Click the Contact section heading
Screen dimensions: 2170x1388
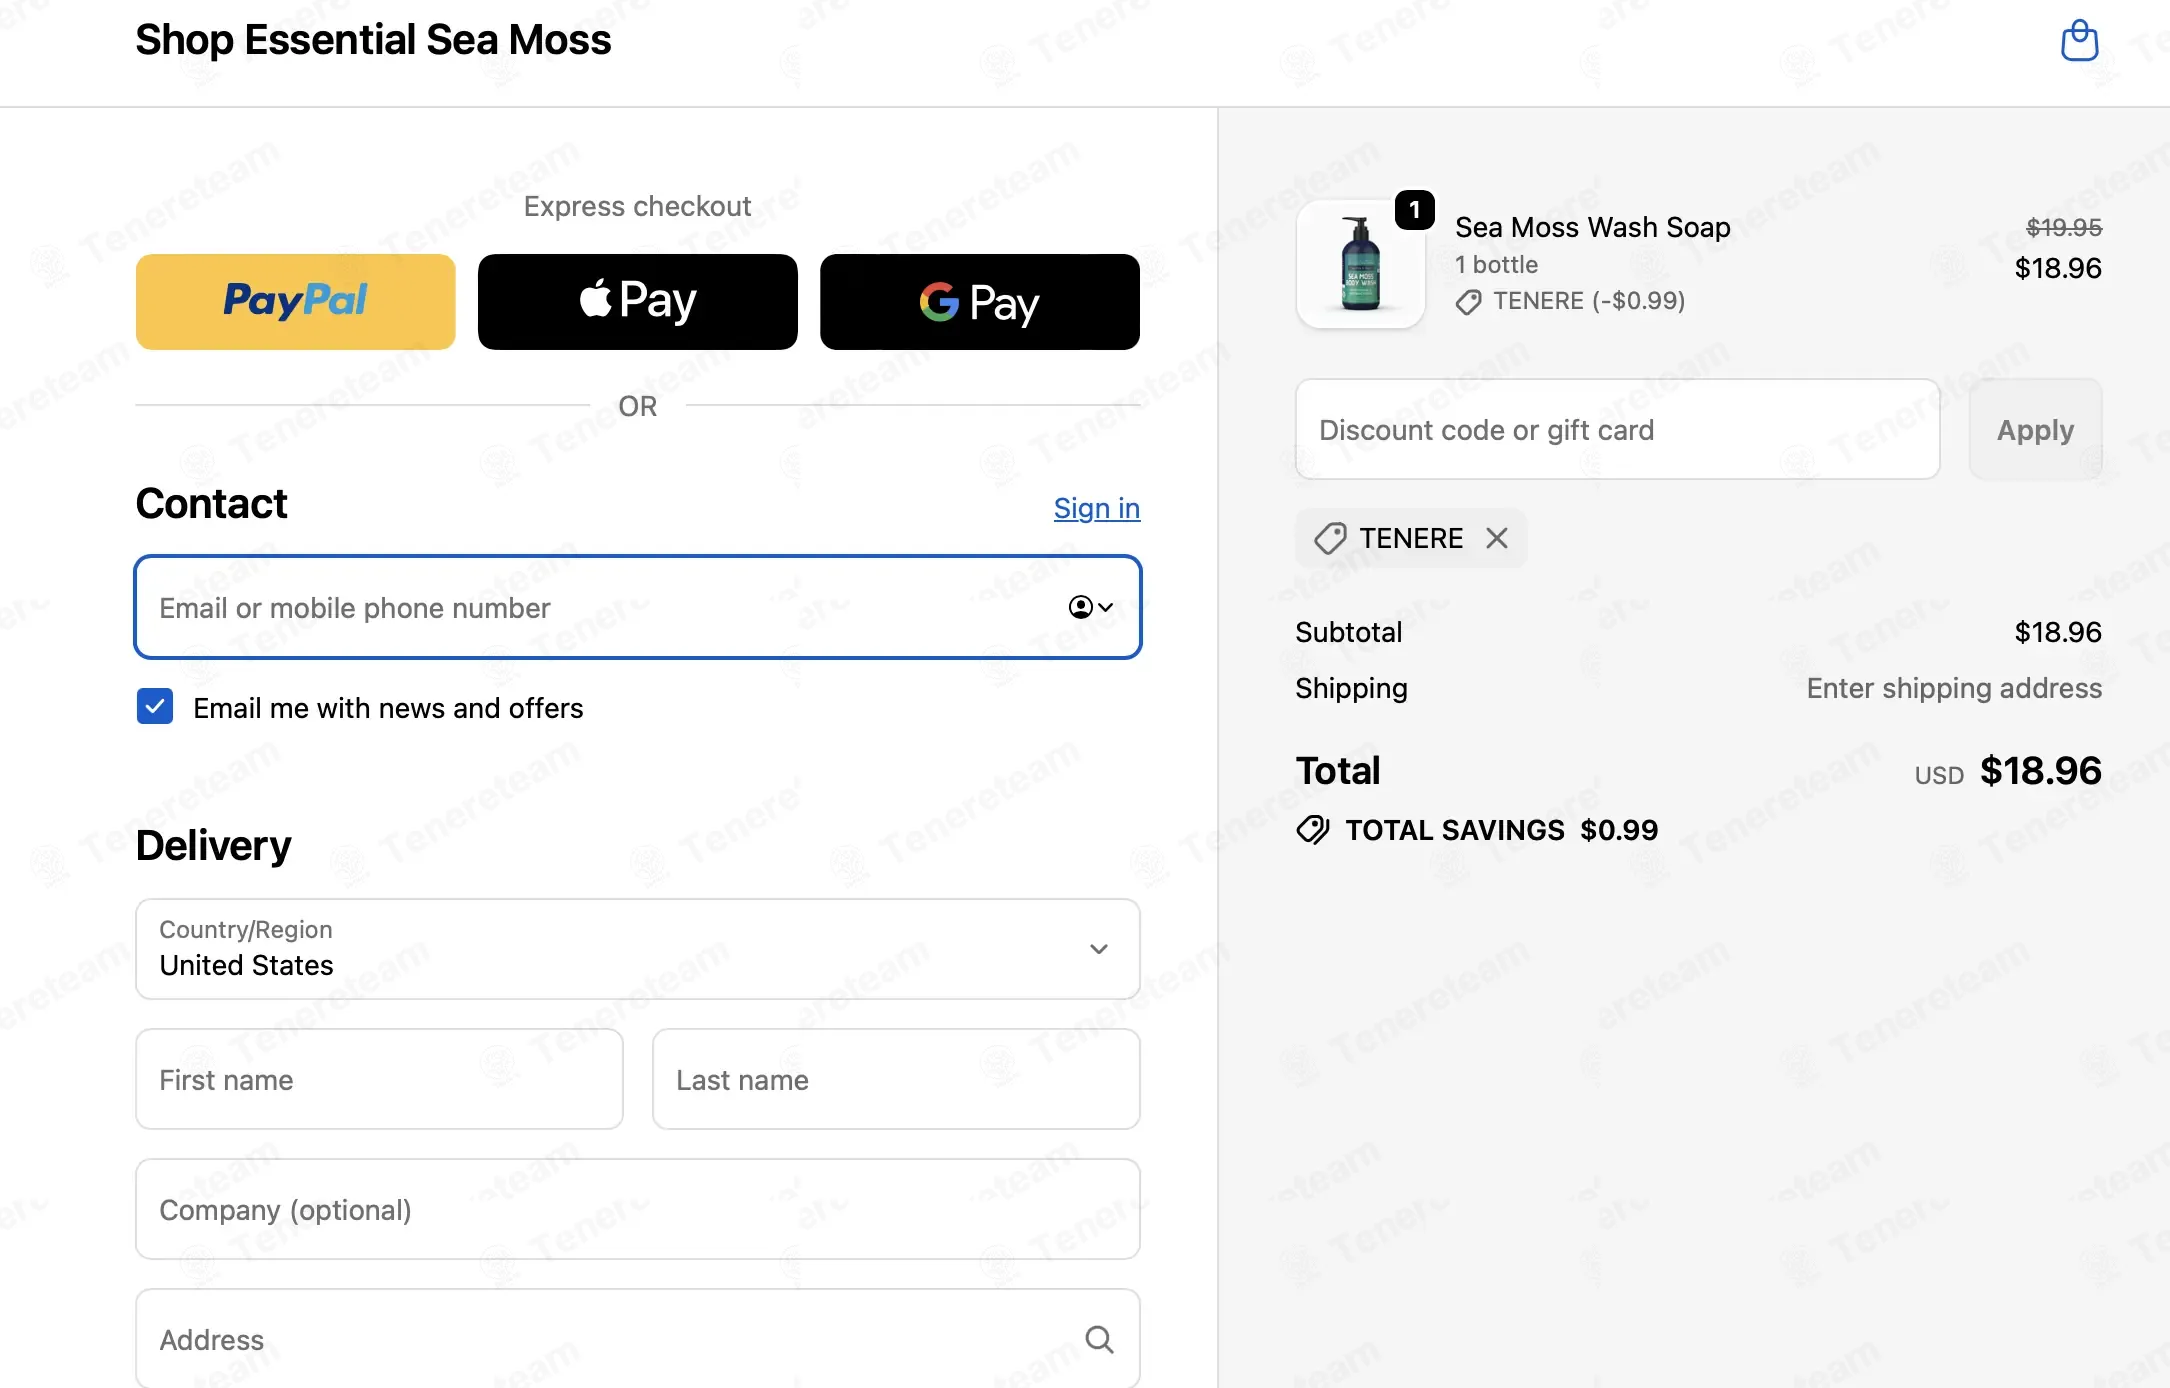click(212, 504)
